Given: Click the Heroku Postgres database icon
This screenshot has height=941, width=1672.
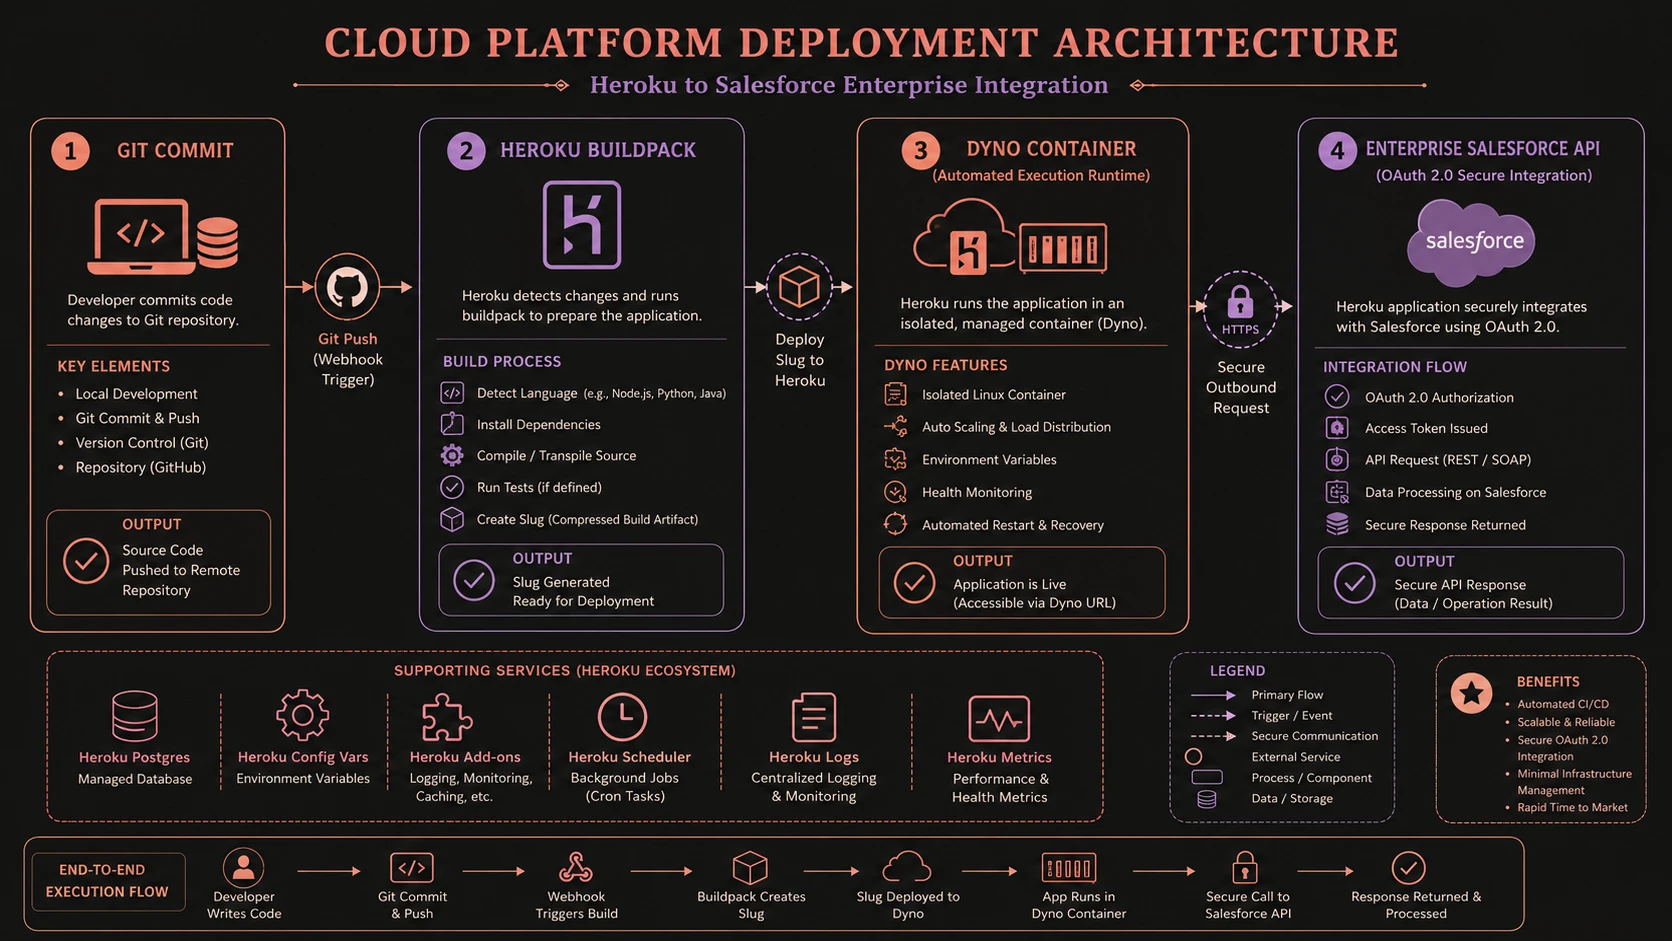Looking at the screenshot, I should (x=134, y=716).
